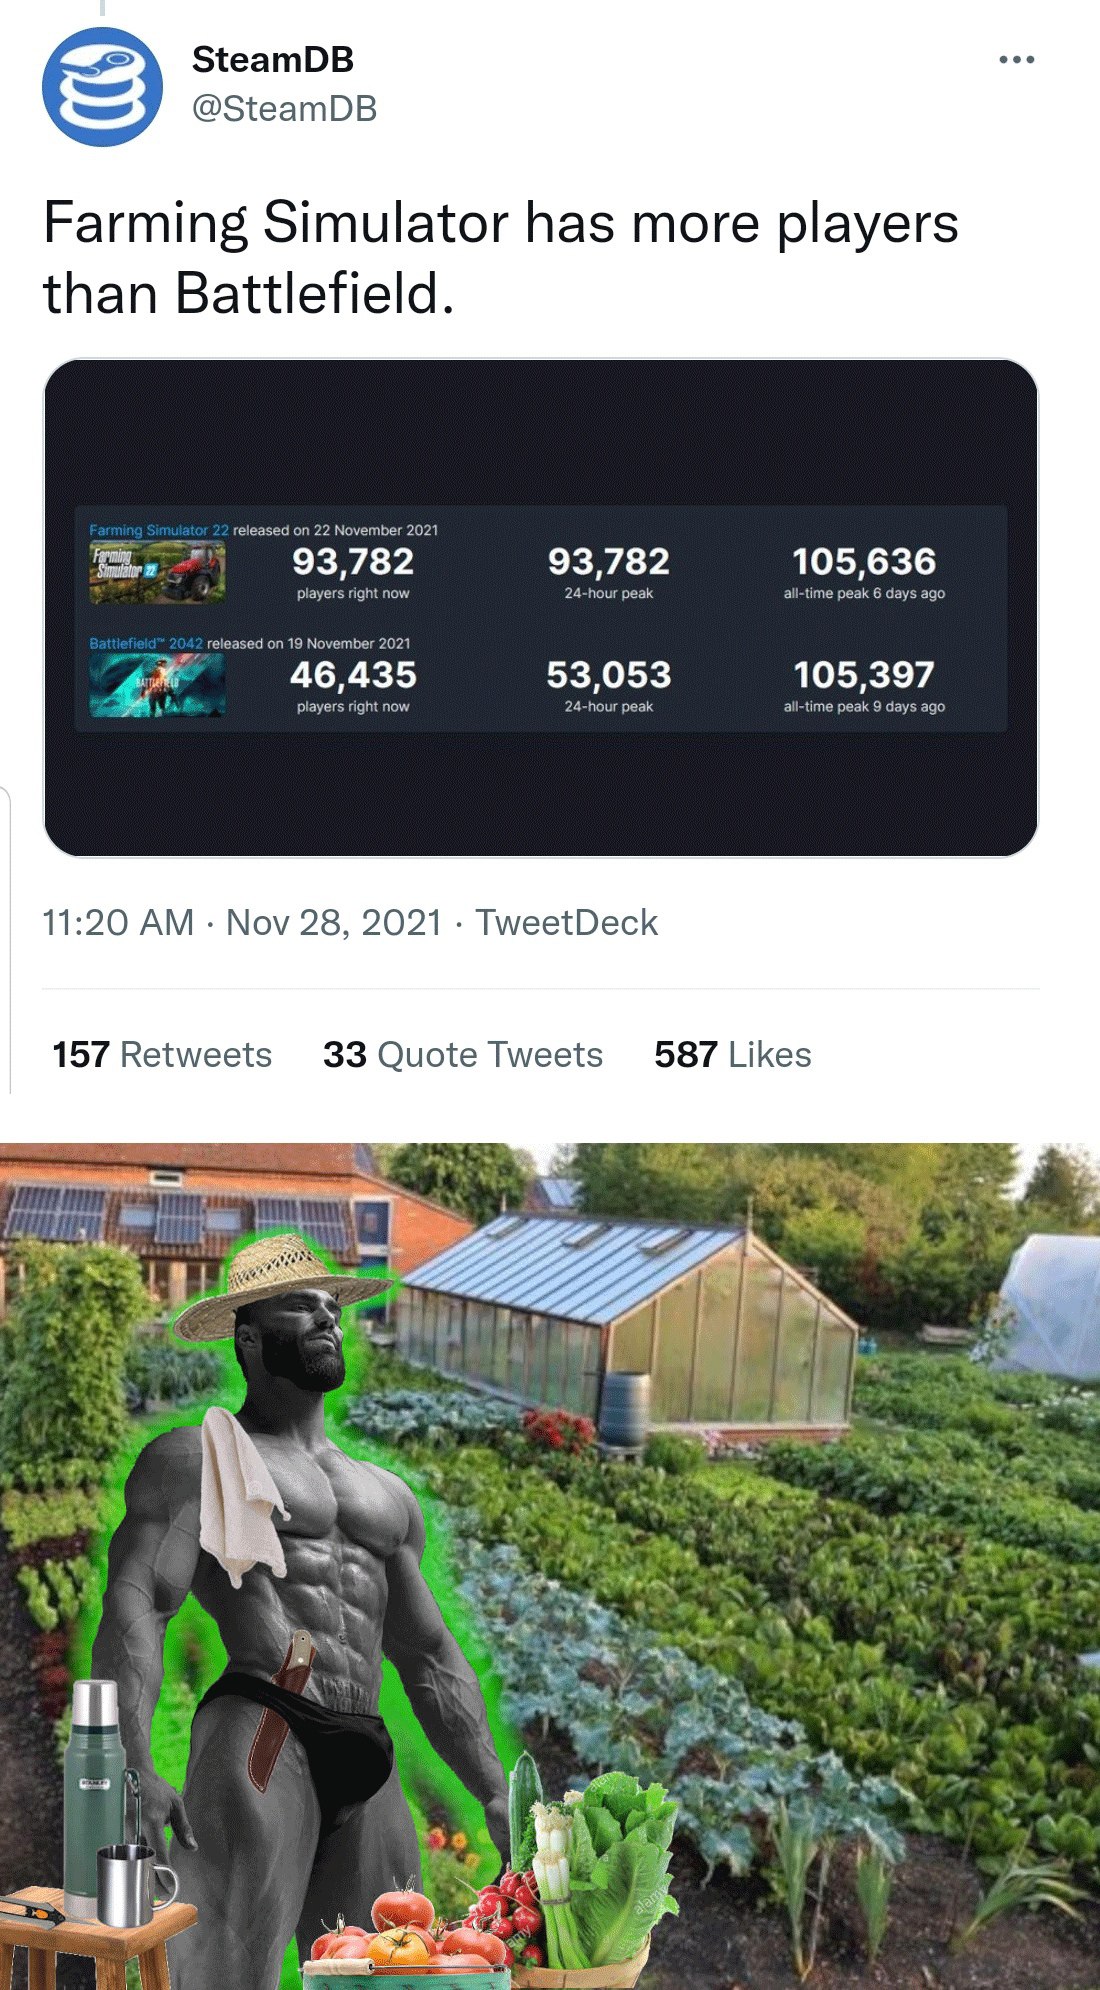Click Farming Simulator's 93,782 players right now figure
Screen dimensions: 1100x1990
353,562
